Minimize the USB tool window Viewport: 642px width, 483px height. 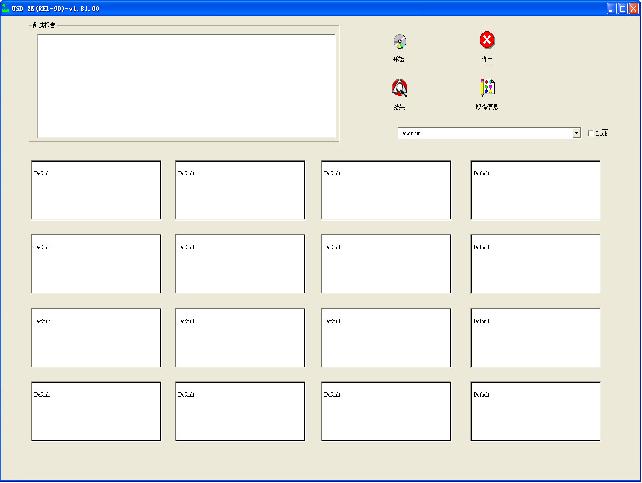pos(610,7)
